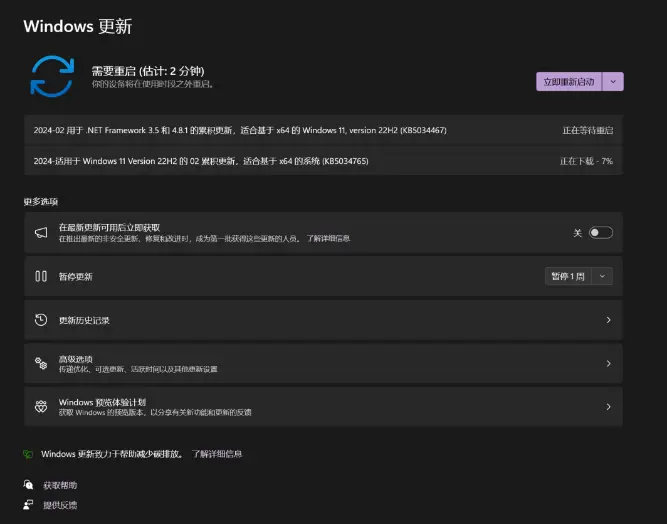Screen dimensions: 667x524
Task: Open the 了解详细信息 link in the update option
Action: coord(328,239)
